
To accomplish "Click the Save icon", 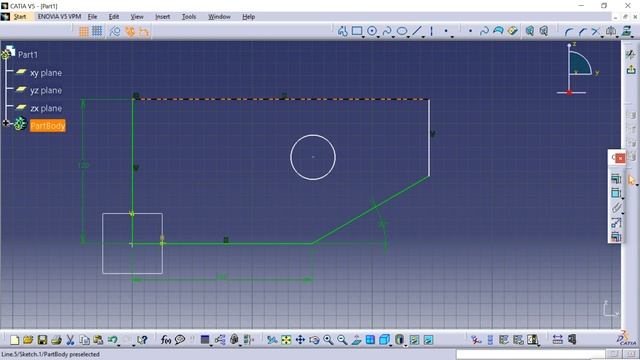I will pyautogui.click(x=42, y=340).
